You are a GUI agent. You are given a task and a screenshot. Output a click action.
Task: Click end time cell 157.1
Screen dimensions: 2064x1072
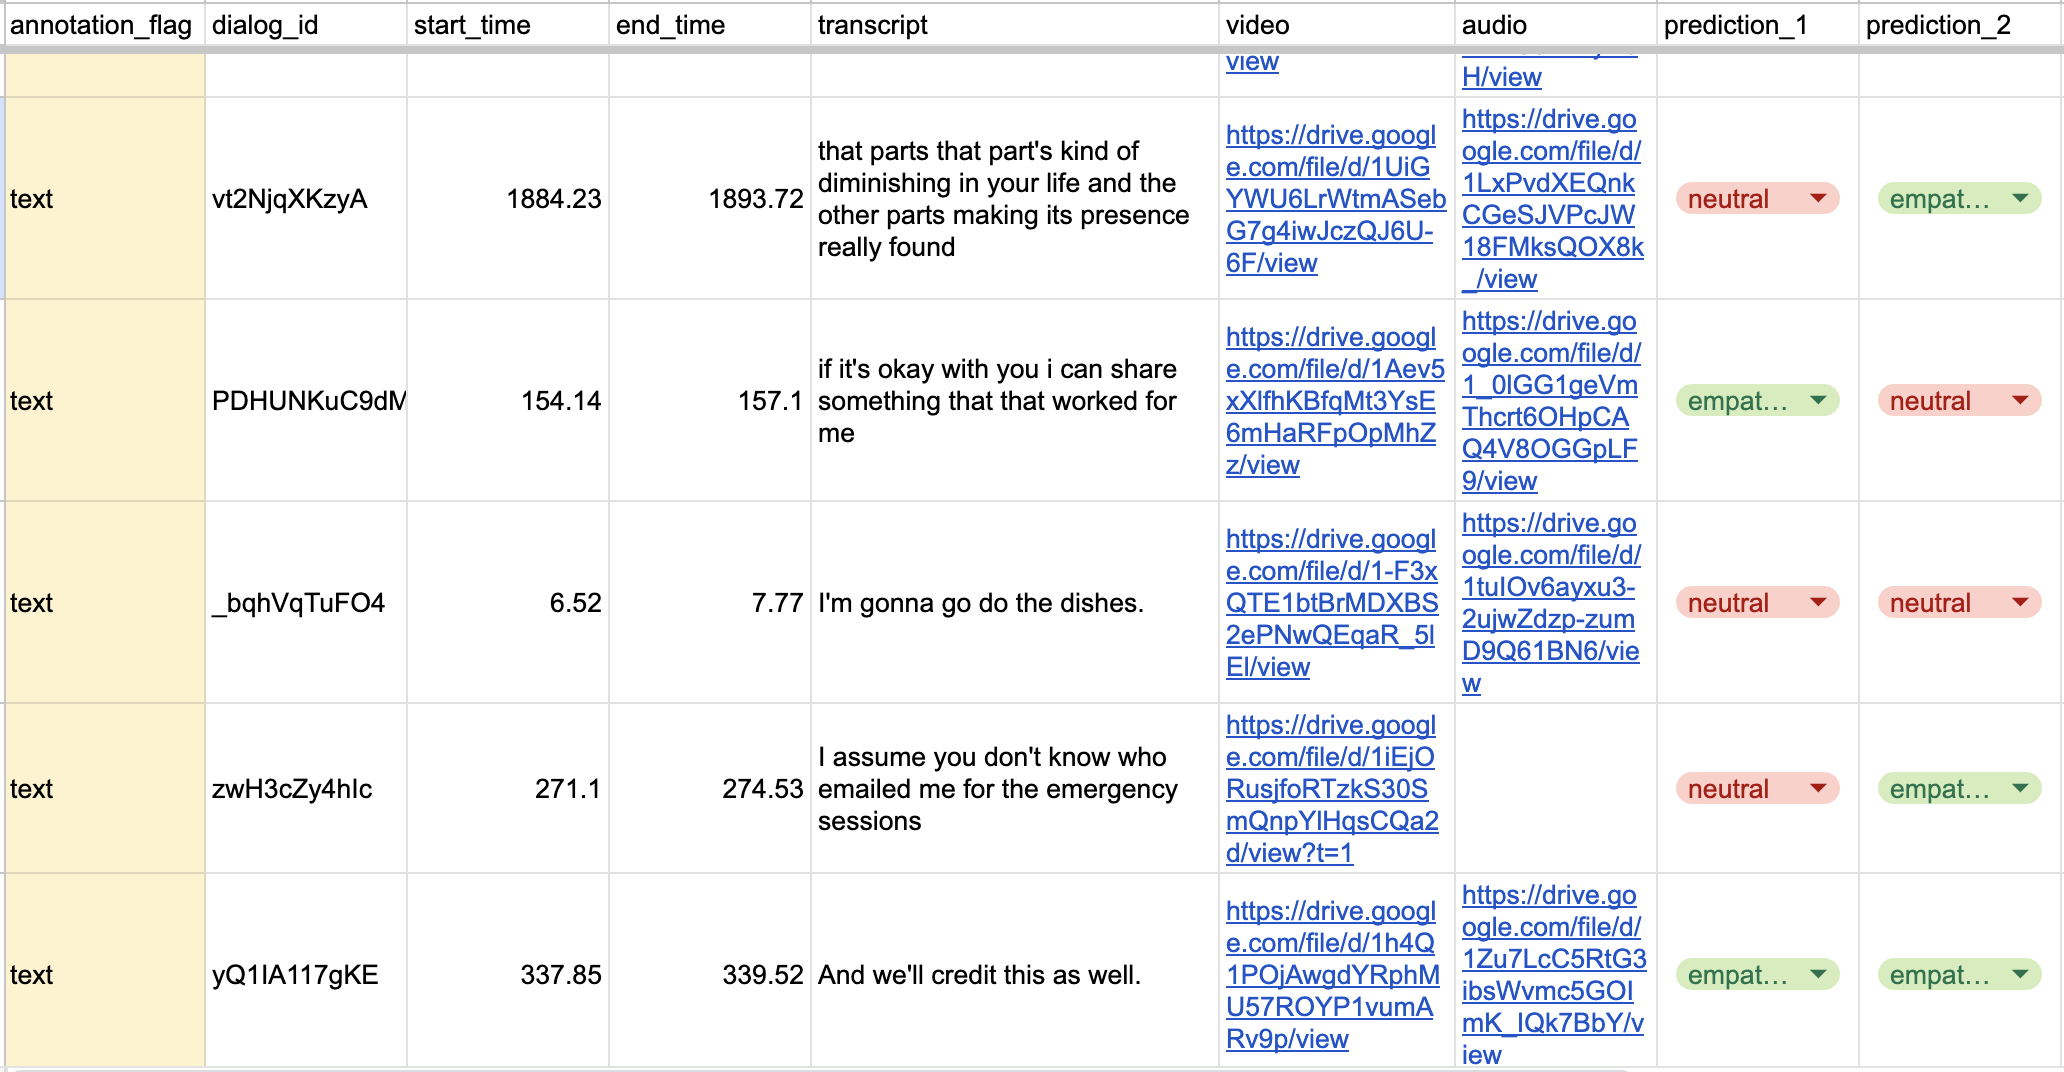(710, 401)
